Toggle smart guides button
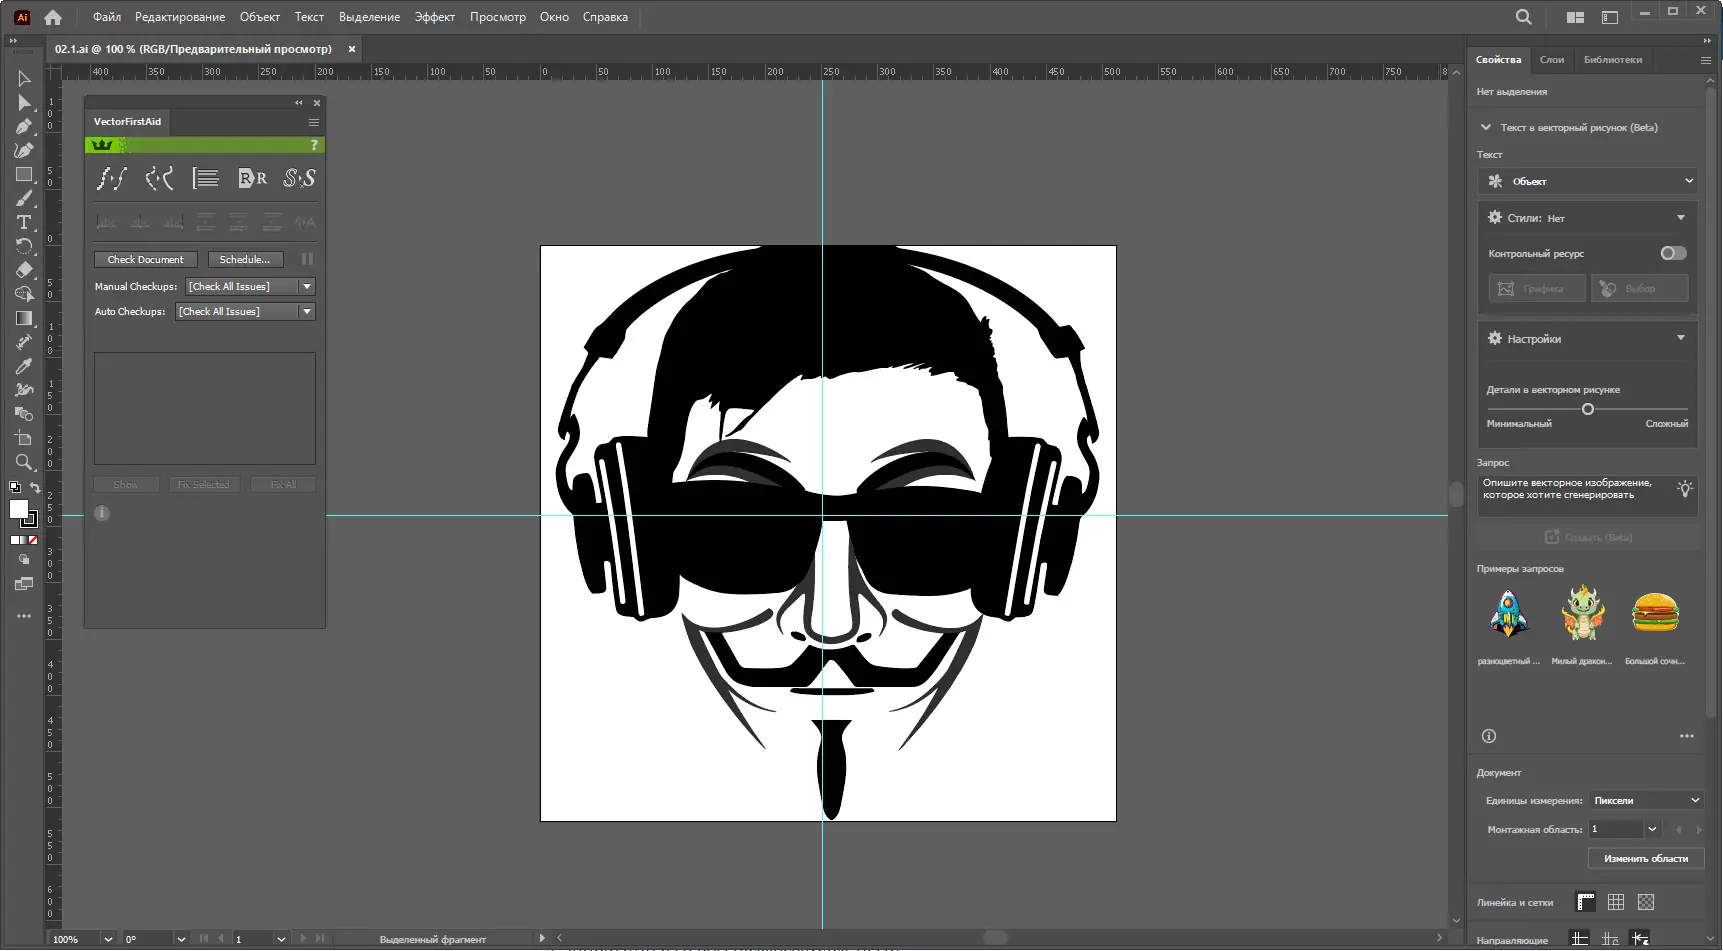This screenshot has width=1723, height=951. (1640, 939)
